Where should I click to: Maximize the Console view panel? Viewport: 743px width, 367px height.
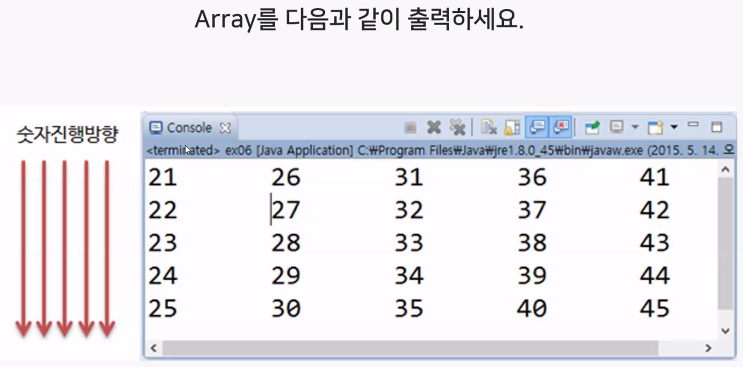click(716, 126)
